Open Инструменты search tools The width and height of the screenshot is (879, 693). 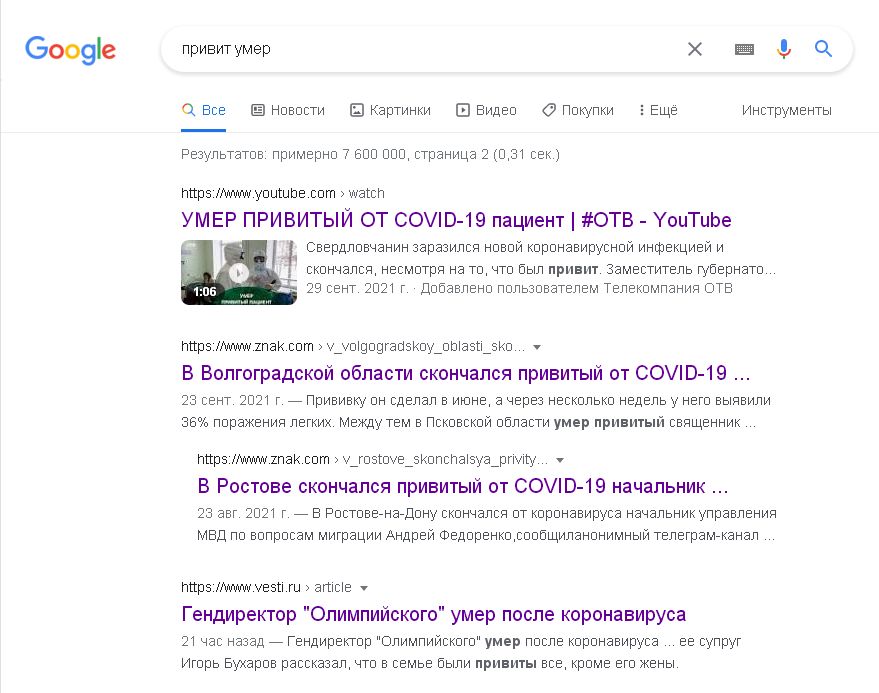pos(787,110)
